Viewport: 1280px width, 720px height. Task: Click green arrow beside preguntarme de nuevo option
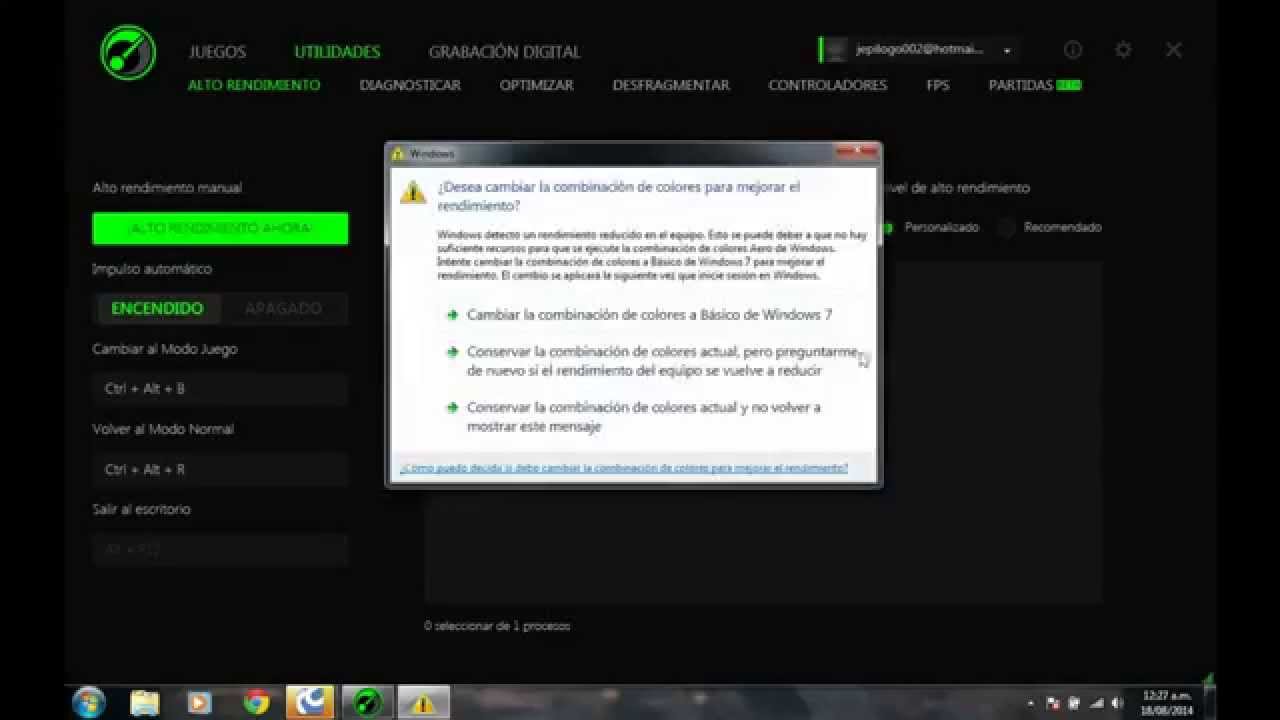453,352
